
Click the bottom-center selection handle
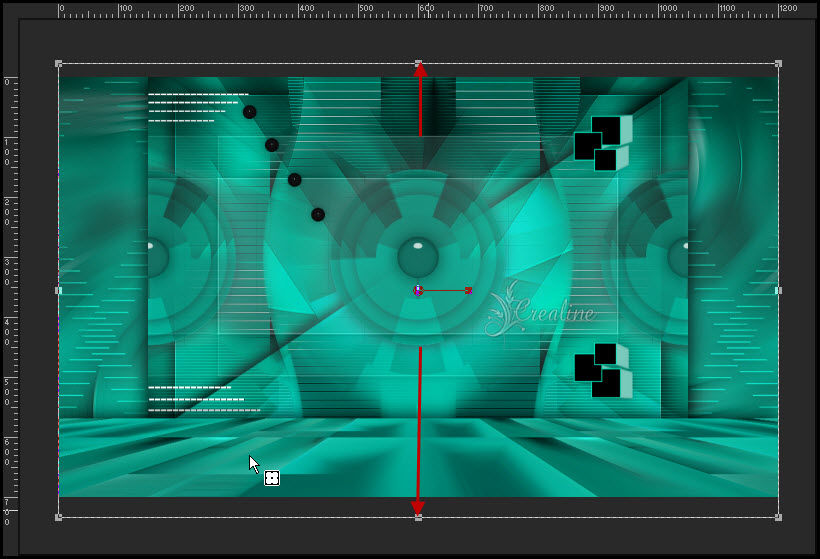419,517
